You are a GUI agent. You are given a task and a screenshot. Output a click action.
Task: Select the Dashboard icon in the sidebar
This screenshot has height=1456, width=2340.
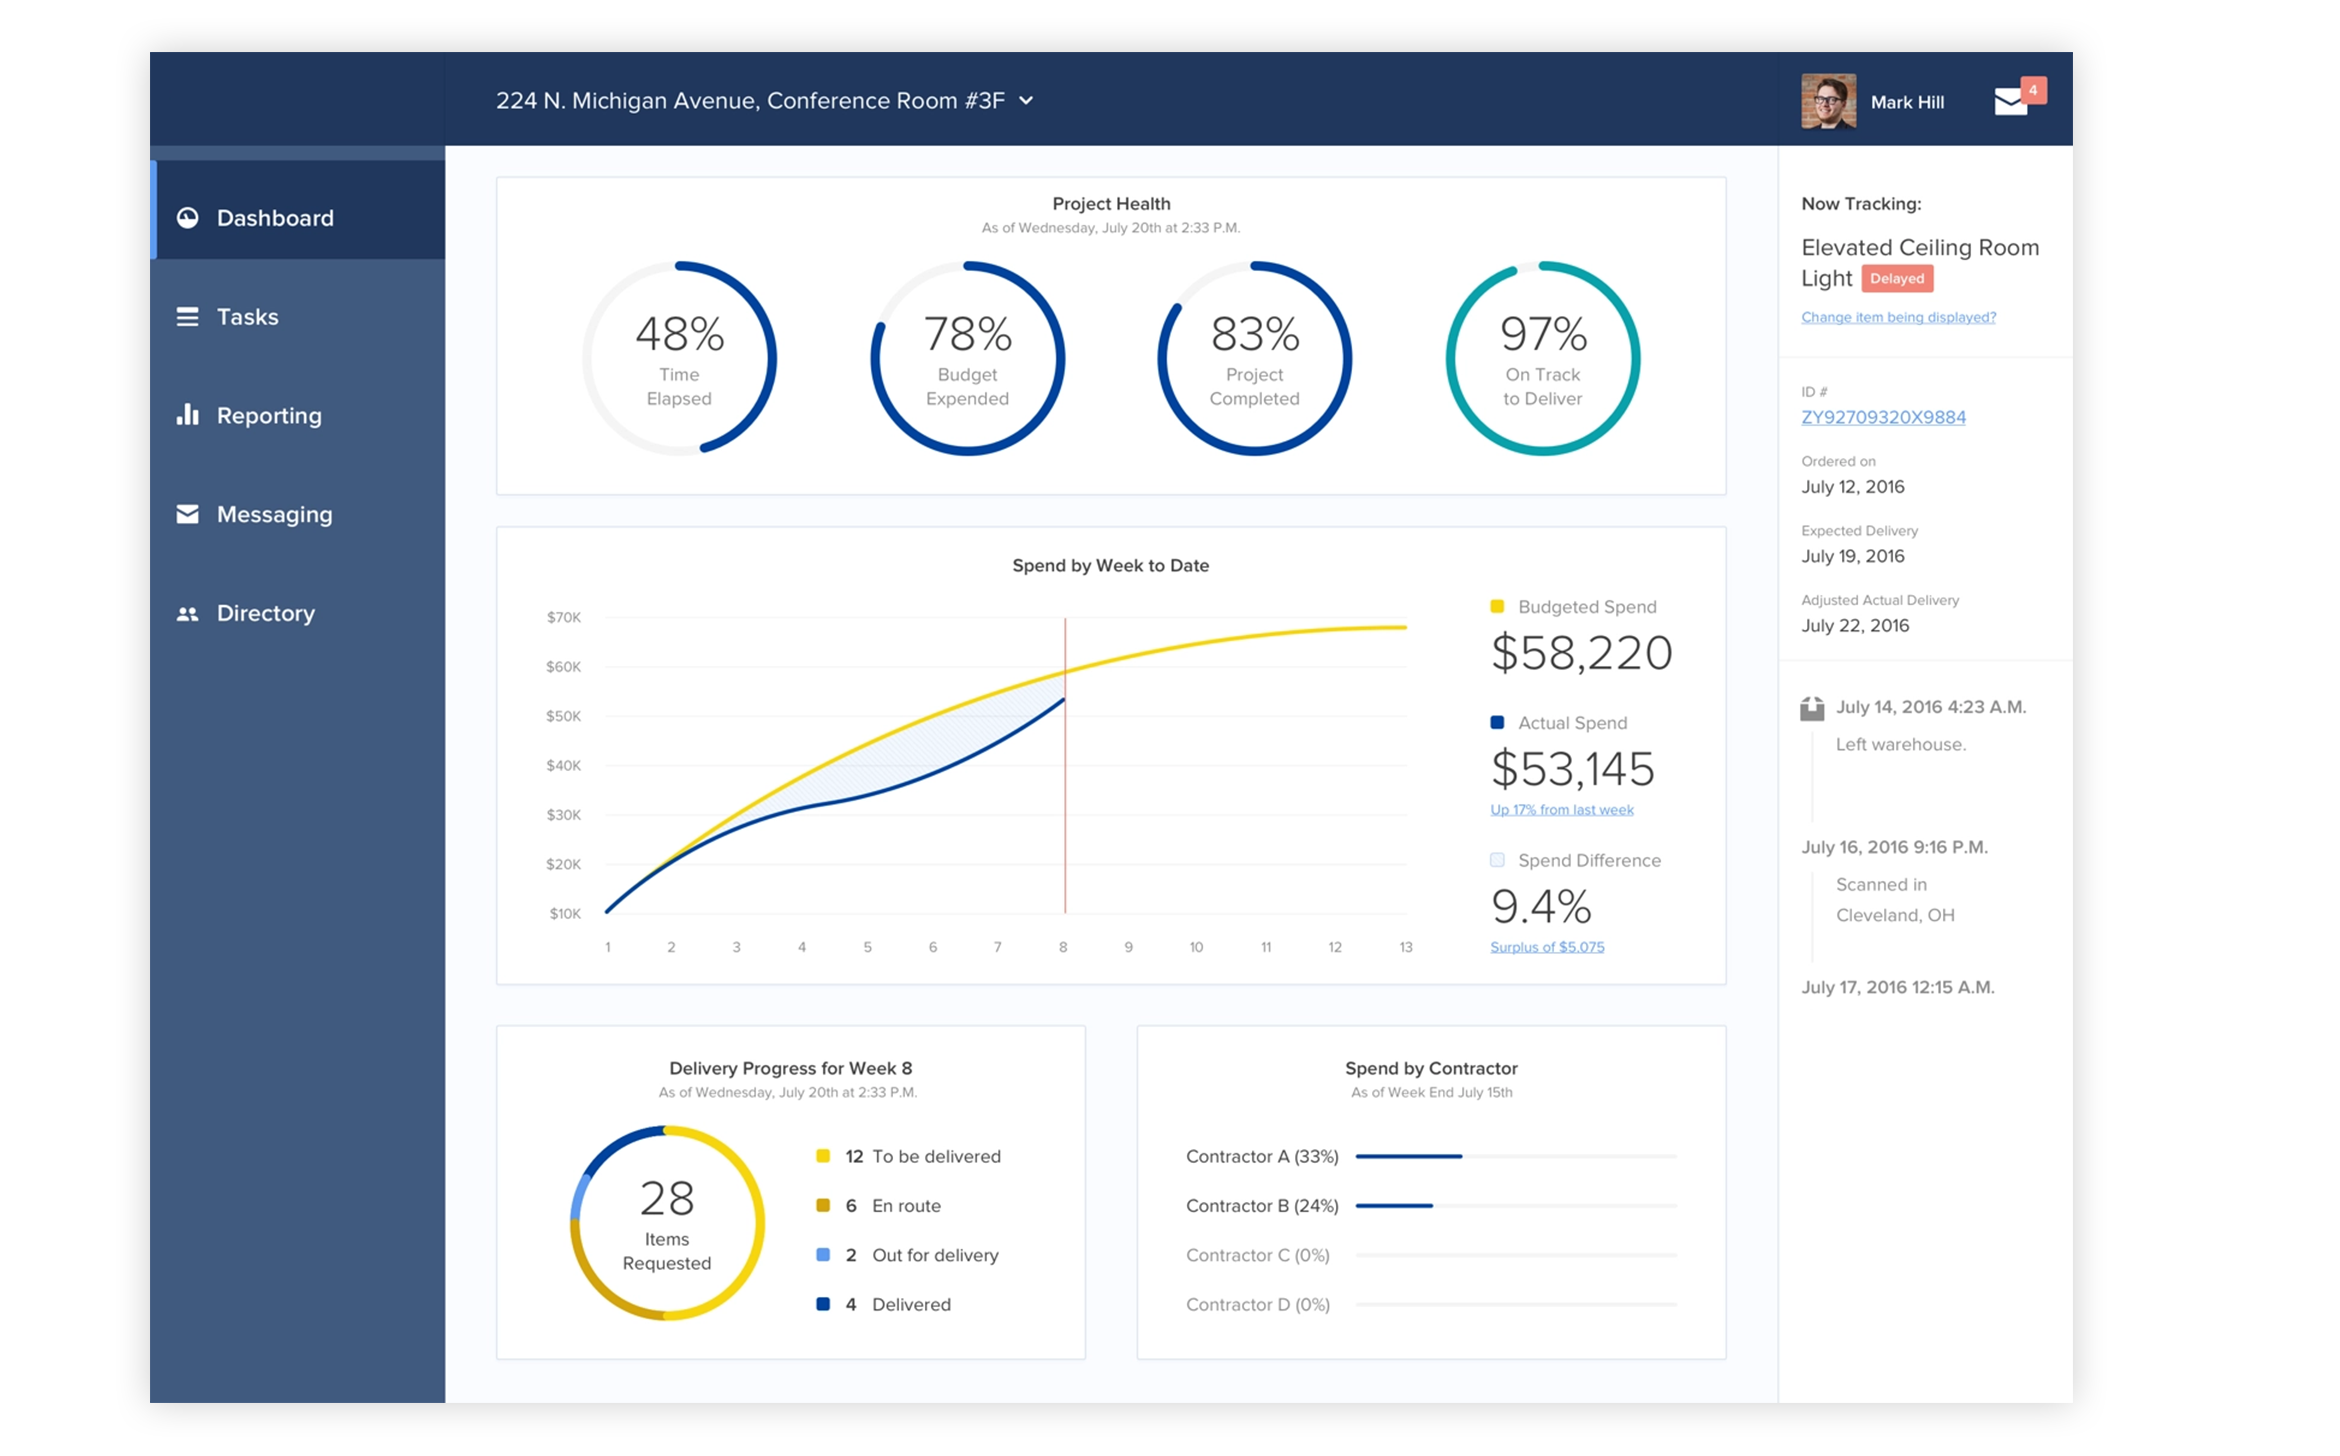click(x=190, y=218)
